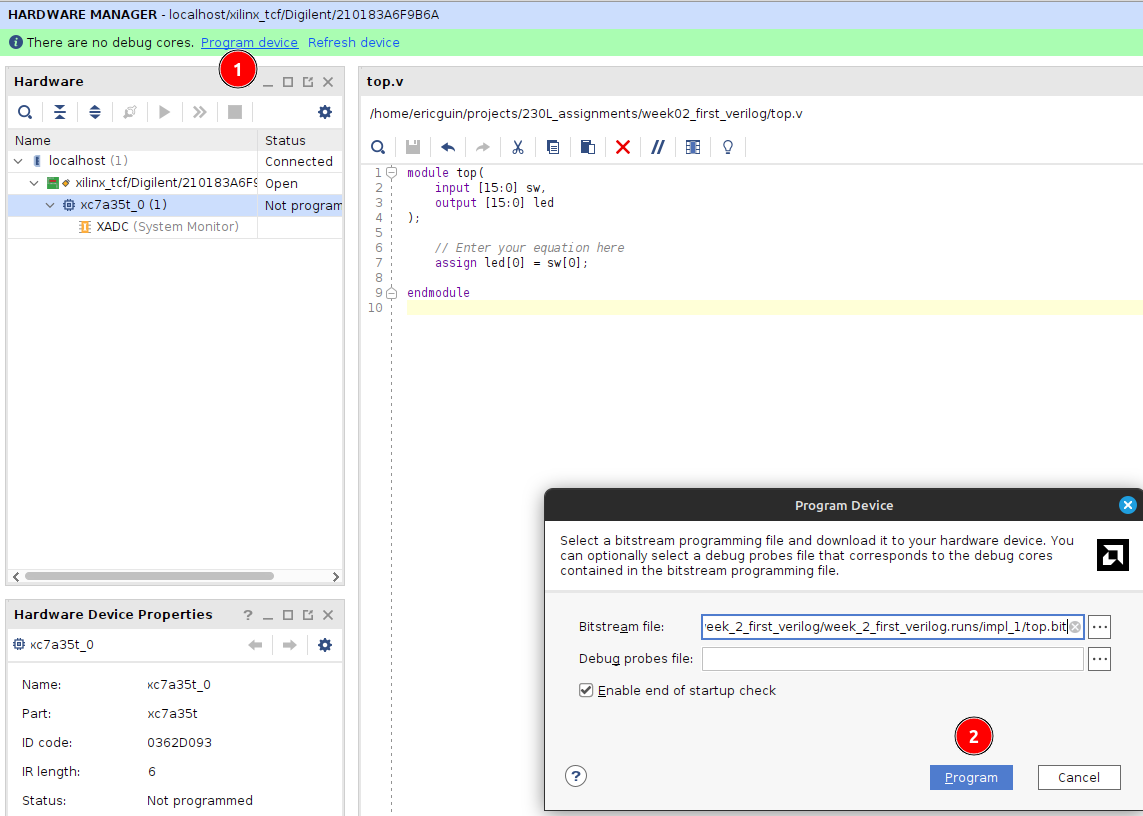
Task: Browse for bitstream file with ellipsis button
Action: tap(1100, 627)
